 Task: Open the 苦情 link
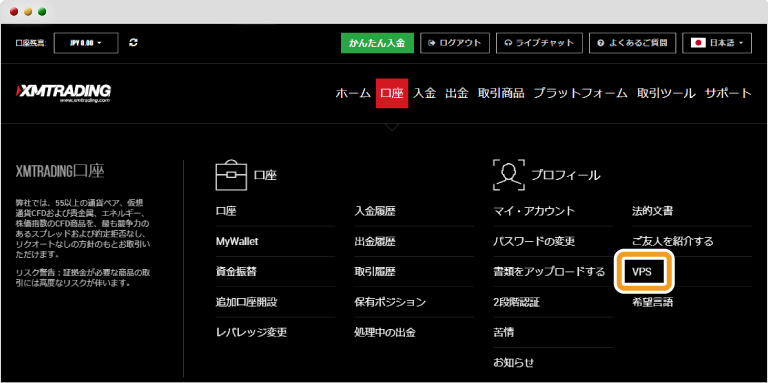(x=504, y=333)
